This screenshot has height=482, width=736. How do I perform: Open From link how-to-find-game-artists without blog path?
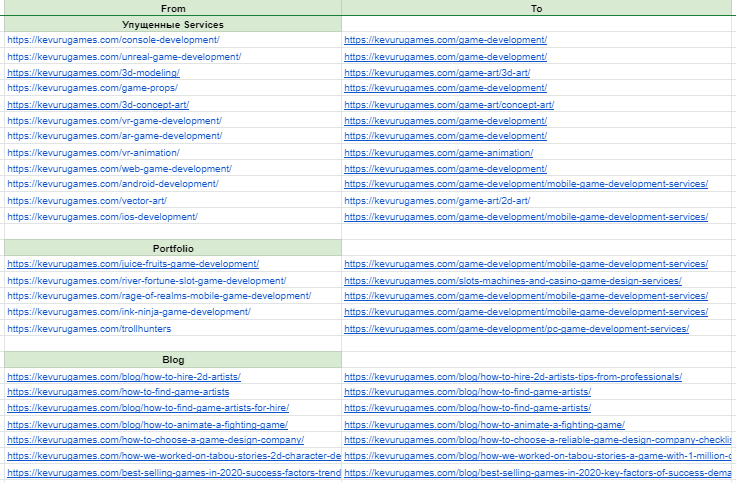pyautogui.click(x=118, y=391)
